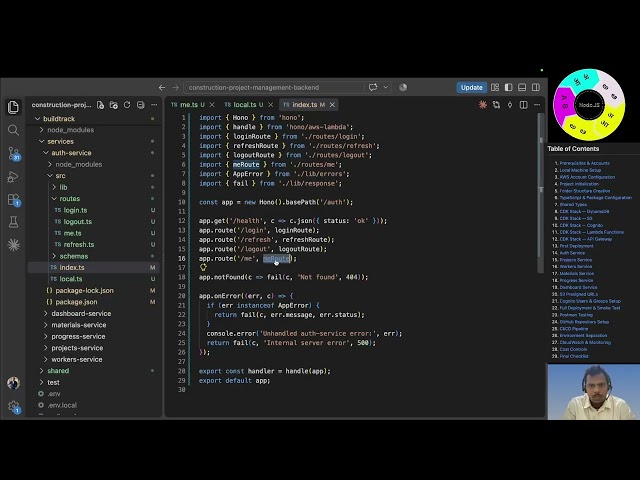Toggle primary side bar visibility

pyautogui.click(x=509, y=87)
